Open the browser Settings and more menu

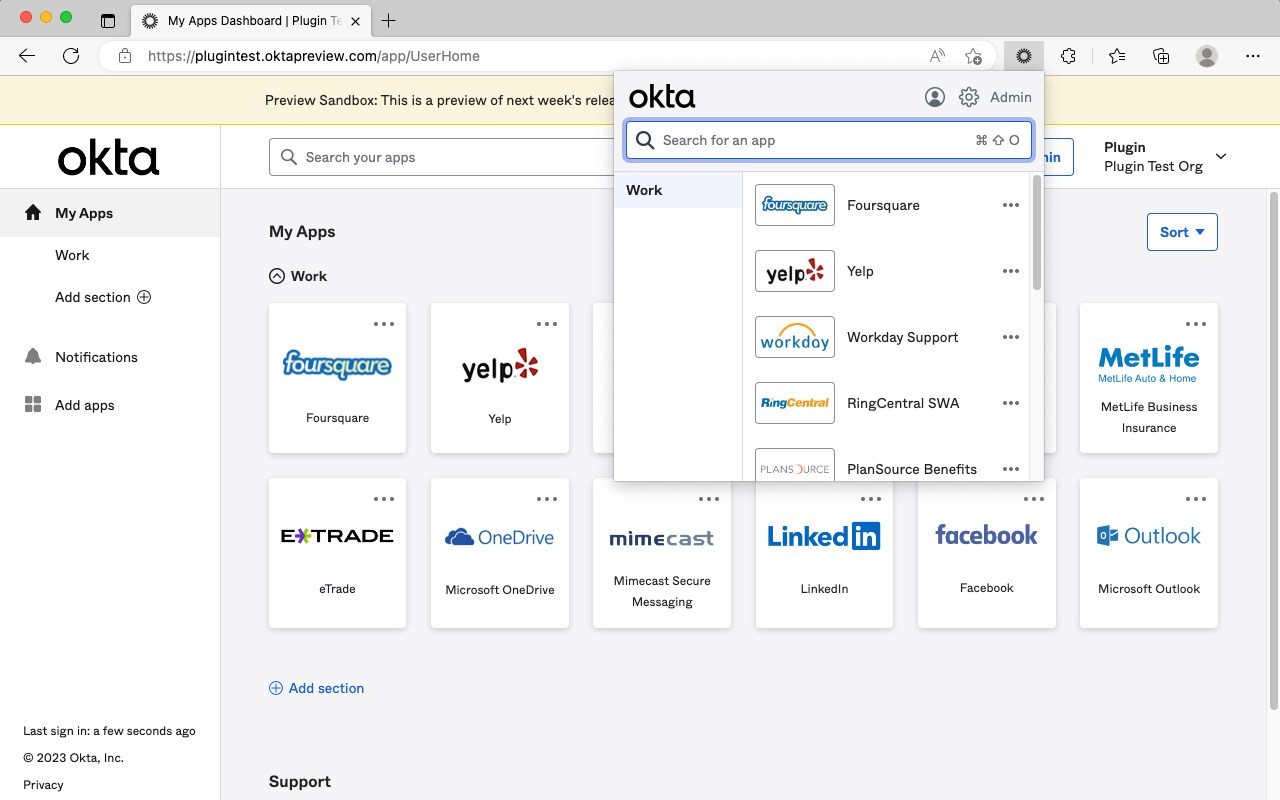pyautogui.click(x=1253, y=56)
